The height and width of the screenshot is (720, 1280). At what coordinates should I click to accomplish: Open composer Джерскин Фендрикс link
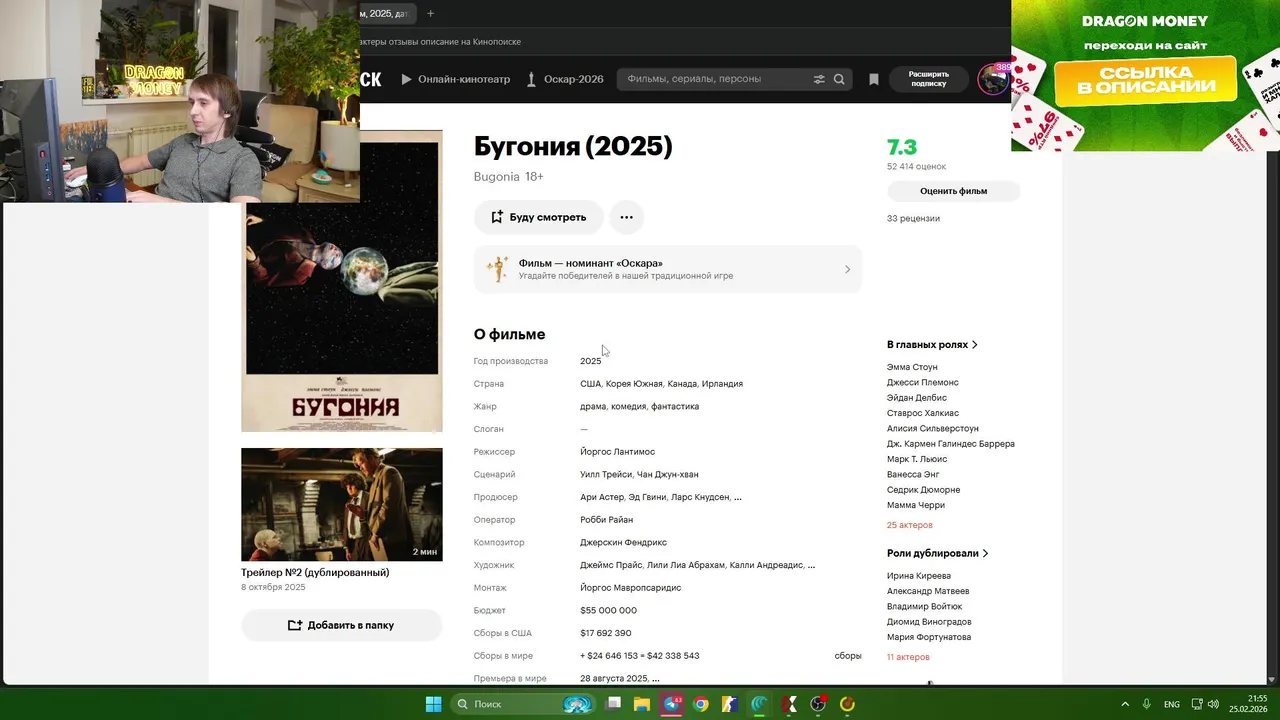coord(623,542)
